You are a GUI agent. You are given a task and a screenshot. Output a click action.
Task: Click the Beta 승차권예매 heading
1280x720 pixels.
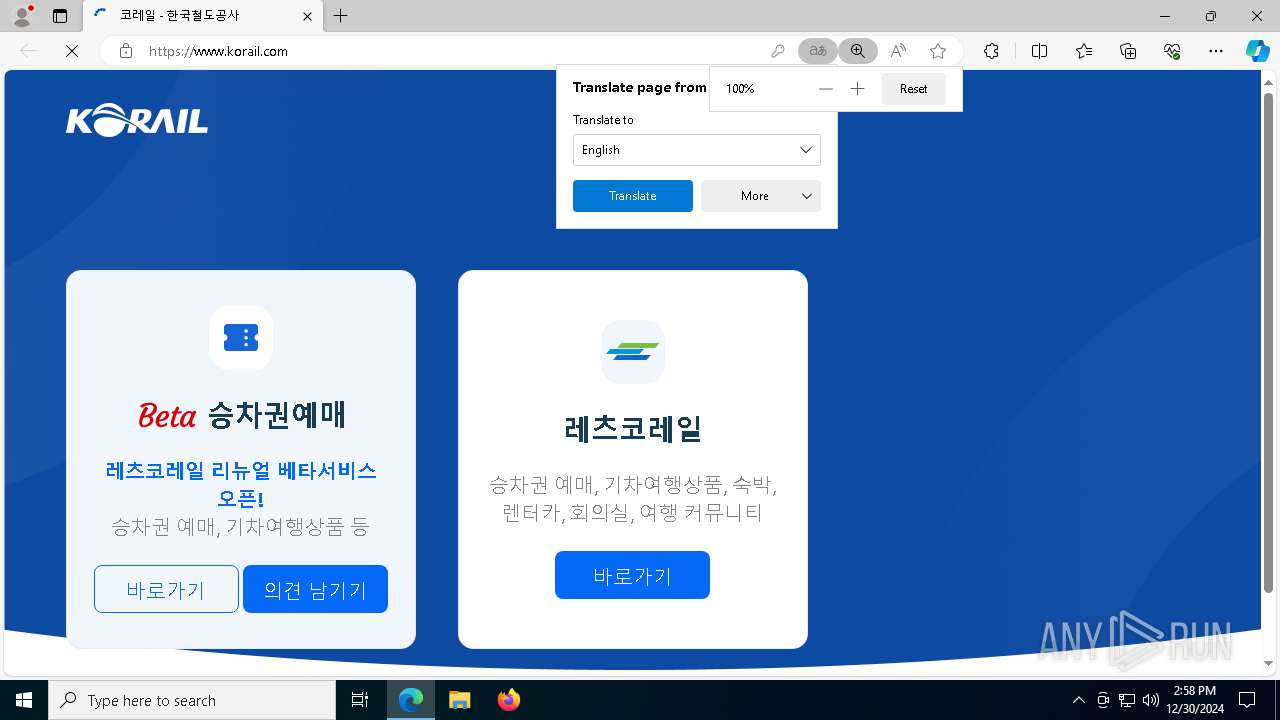(x=241, y=415)
